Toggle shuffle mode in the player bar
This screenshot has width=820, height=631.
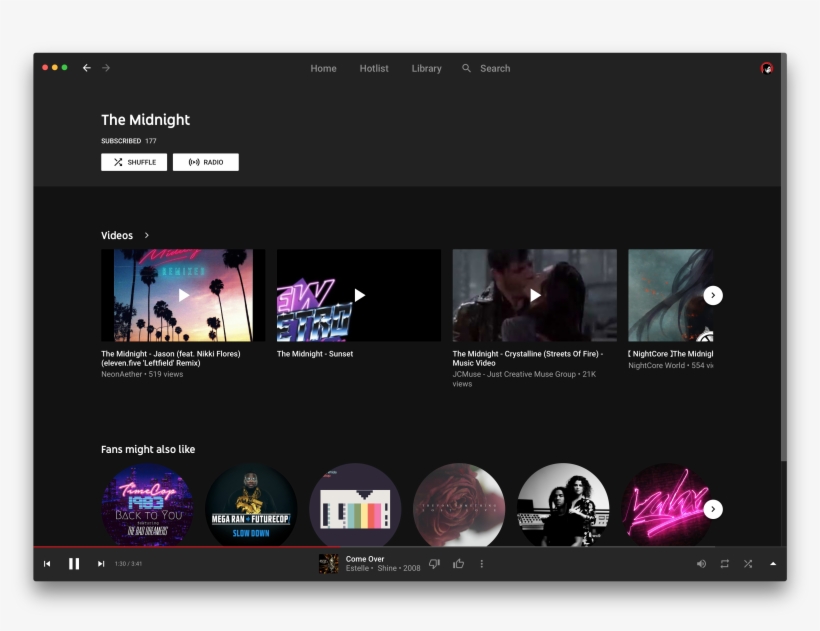pyautogui.click(x=747, y=564)
